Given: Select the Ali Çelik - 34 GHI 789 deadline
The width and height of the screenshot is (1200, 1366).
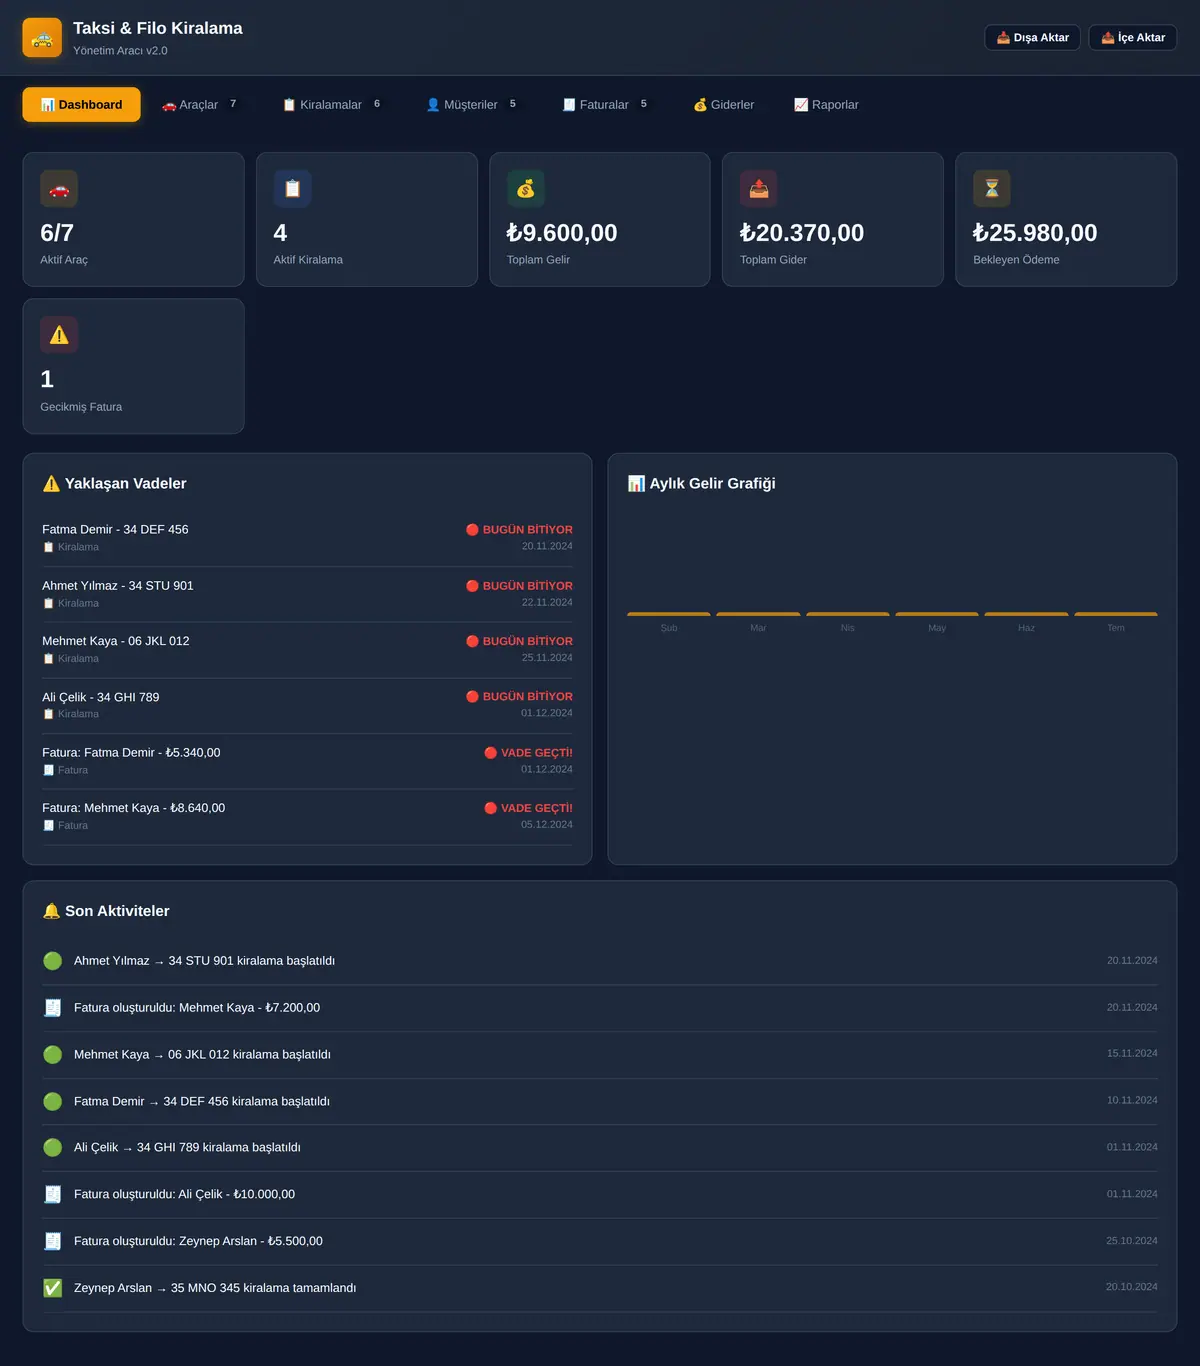Looking at the screenshot, I should point(307,706).
